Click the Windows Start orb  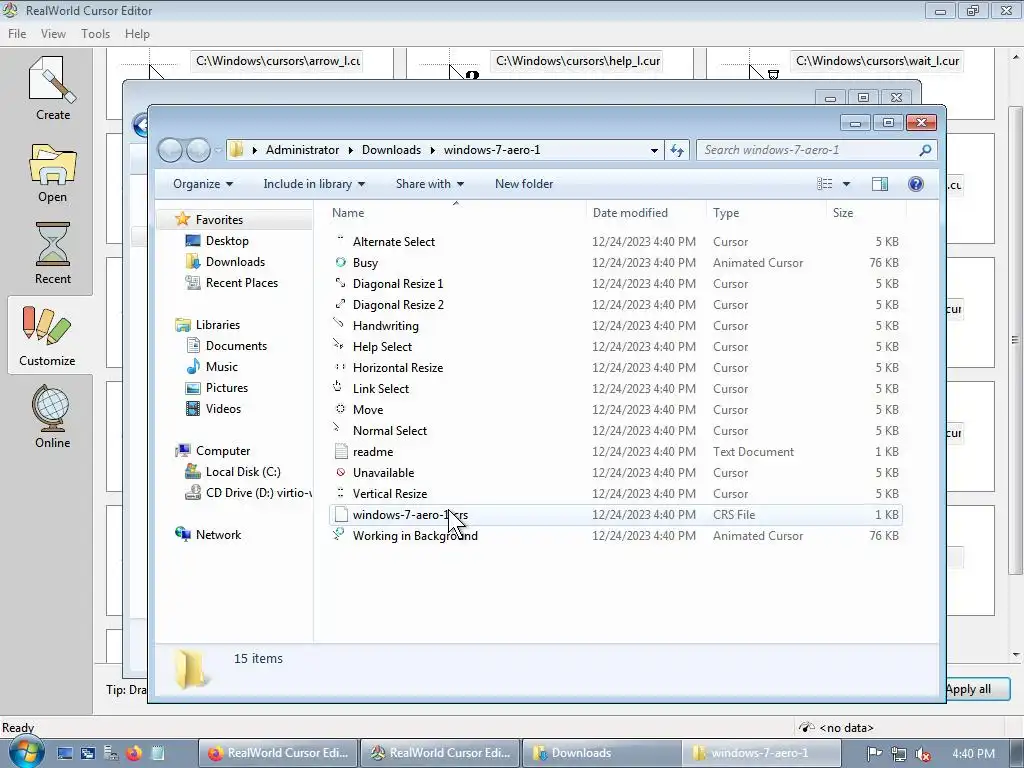pos(25,752)
